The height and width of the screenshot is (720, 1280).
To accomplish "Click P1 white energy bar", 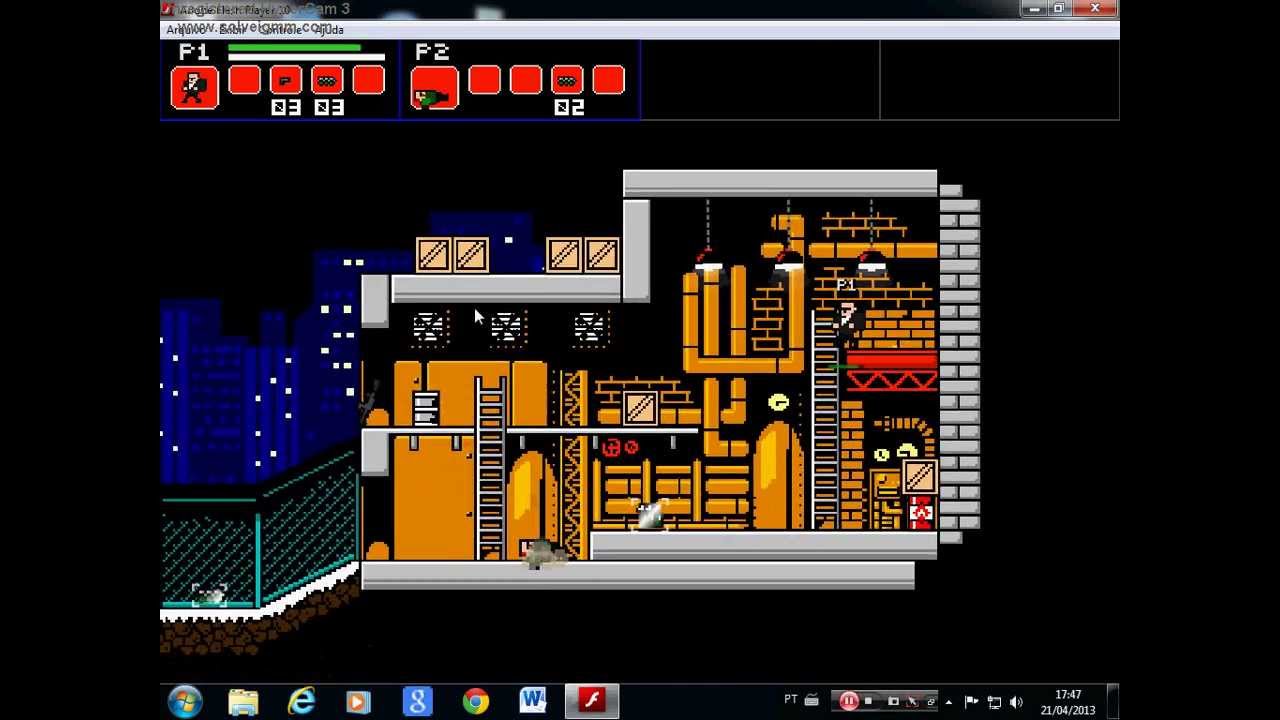I will [306, 57].
